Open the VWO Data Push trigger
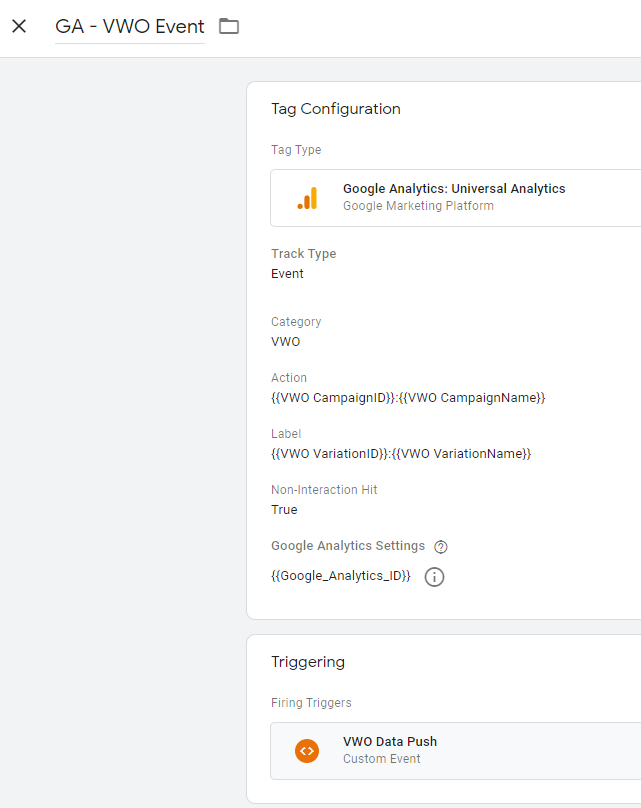The image size is (641, 808). [x=456, y=751]
